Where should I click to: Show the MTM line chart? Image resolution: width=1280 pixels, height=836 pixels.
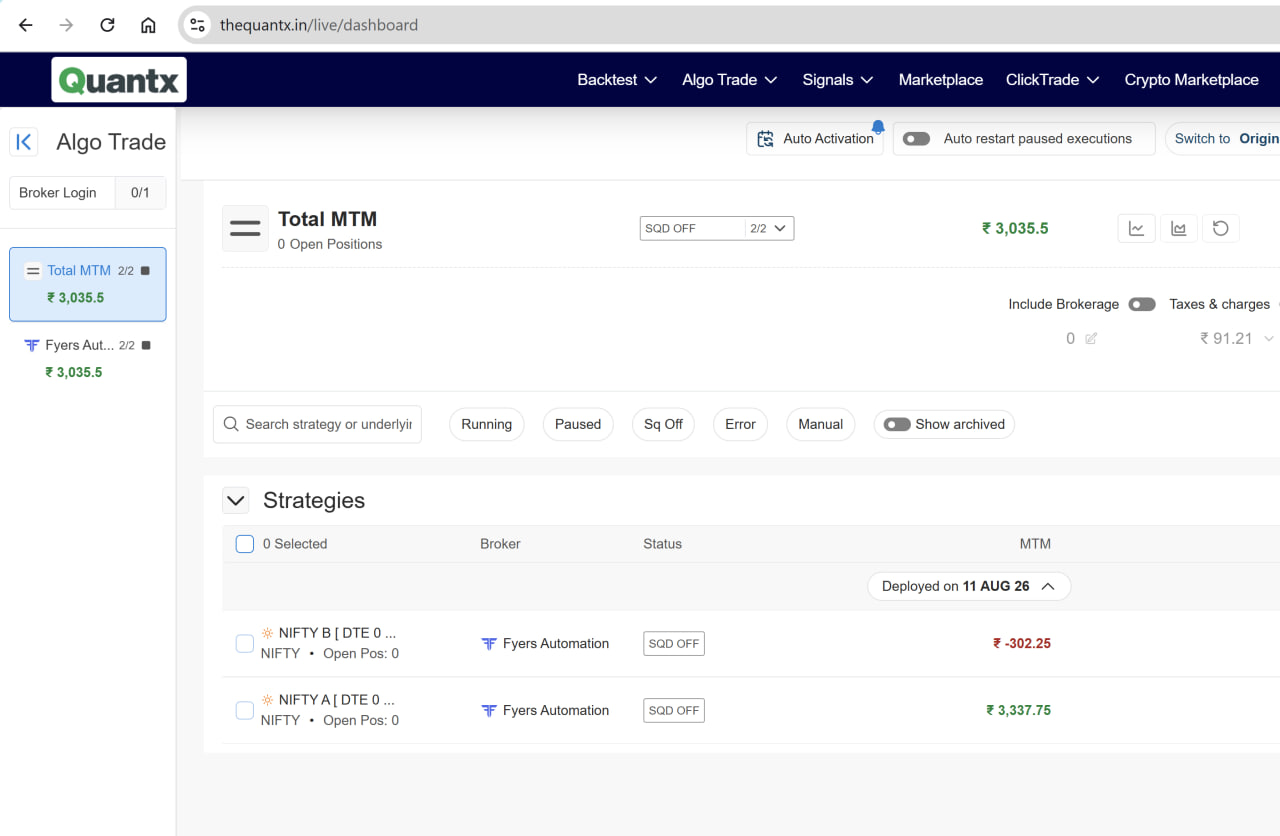1136,228
